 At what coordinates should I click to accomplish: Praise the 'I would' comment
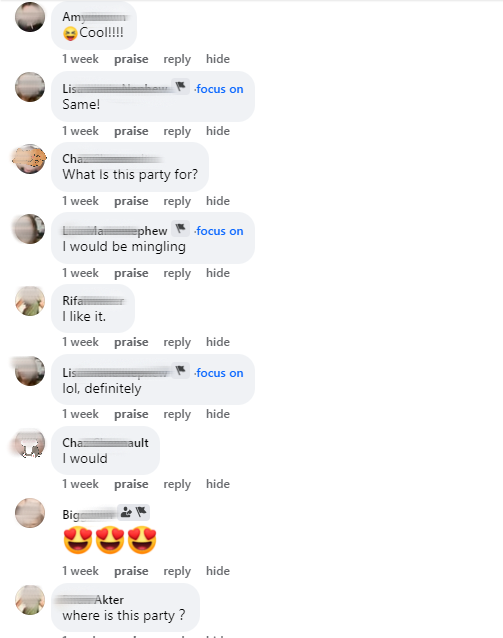tap(131, 484)
